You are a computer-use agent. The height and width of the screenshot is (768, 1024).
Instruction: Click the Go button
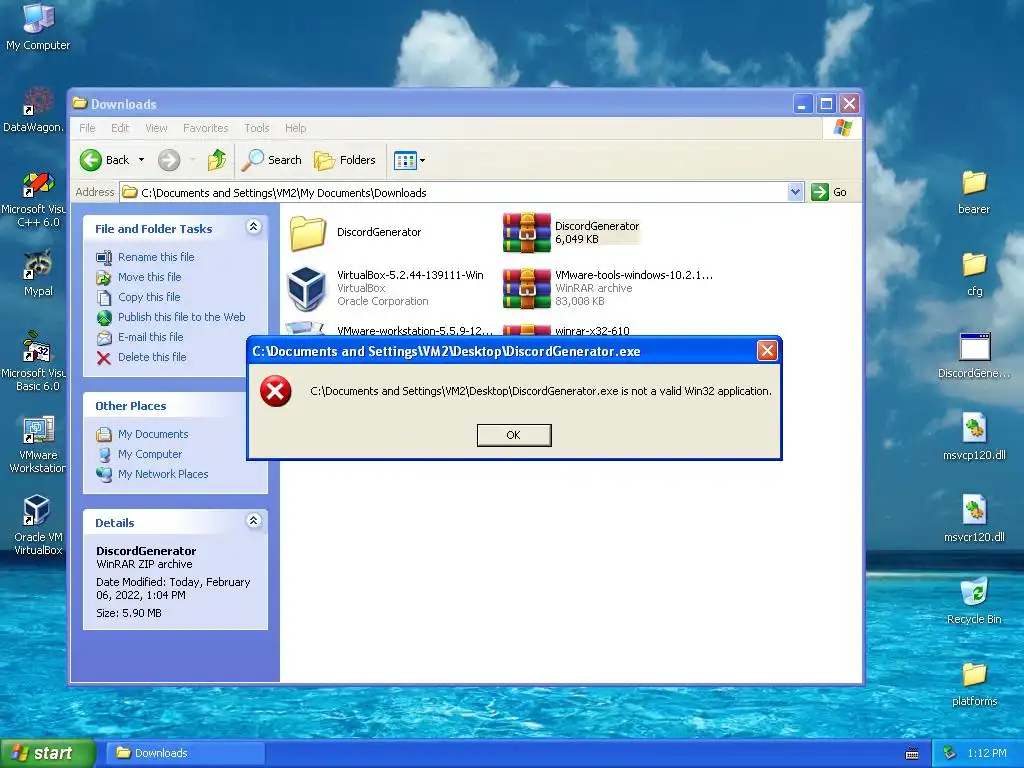(829, 192)
